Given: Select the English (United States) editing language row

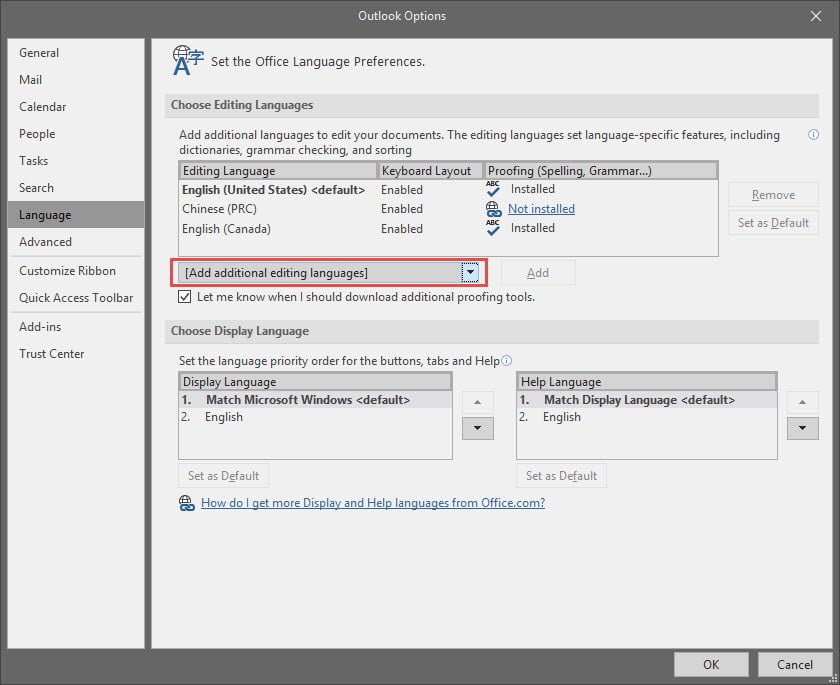Looking at the screenshot, I should [x=448, y=190].
